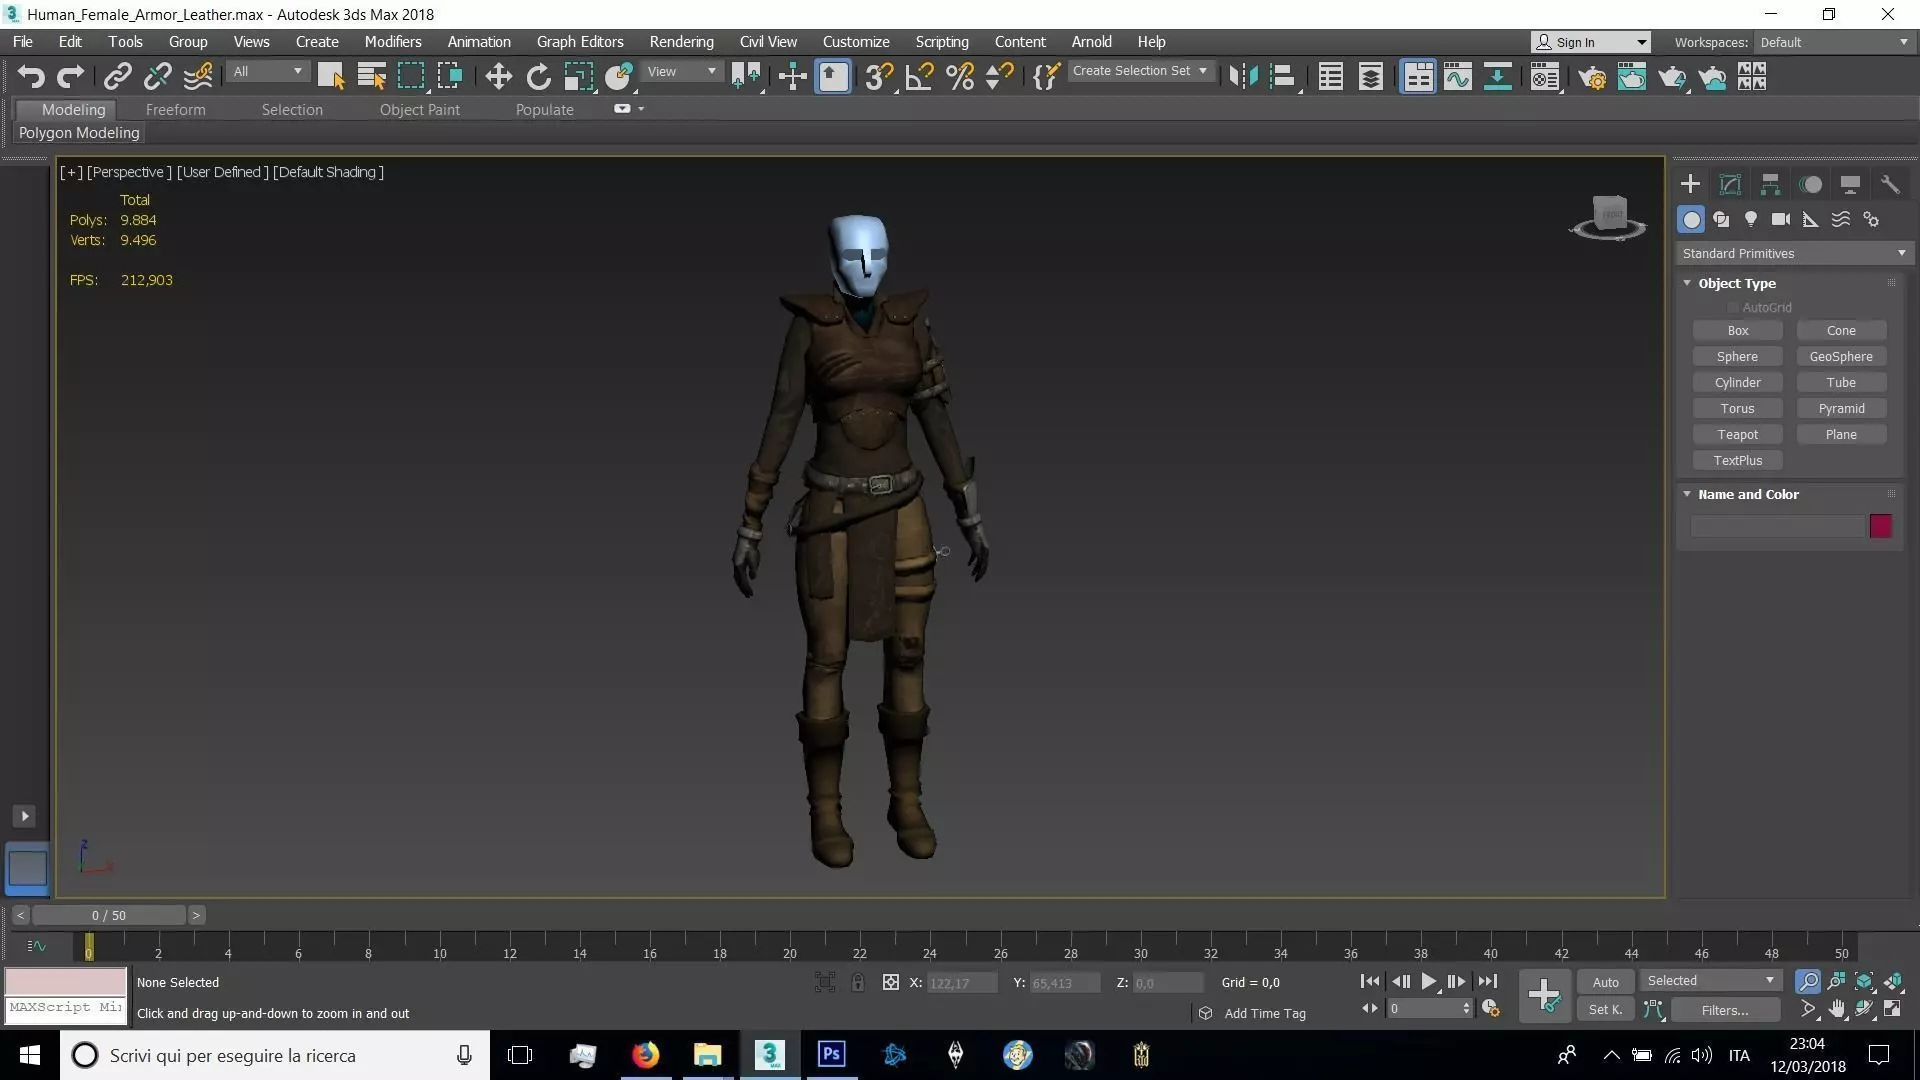Open Render Setup dialog
The image size is (1920, 1080).
1592,76
